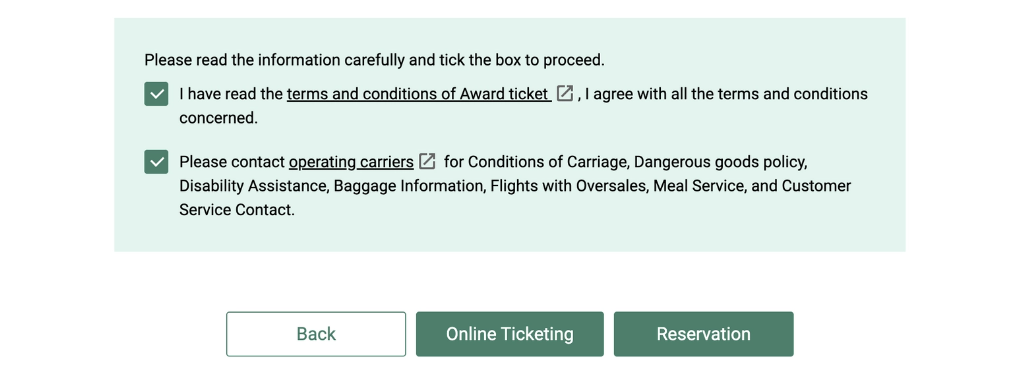1026x381 pixels.
Task: Open external-link icon beside Award ticket terms
Action: coord(565,94)
